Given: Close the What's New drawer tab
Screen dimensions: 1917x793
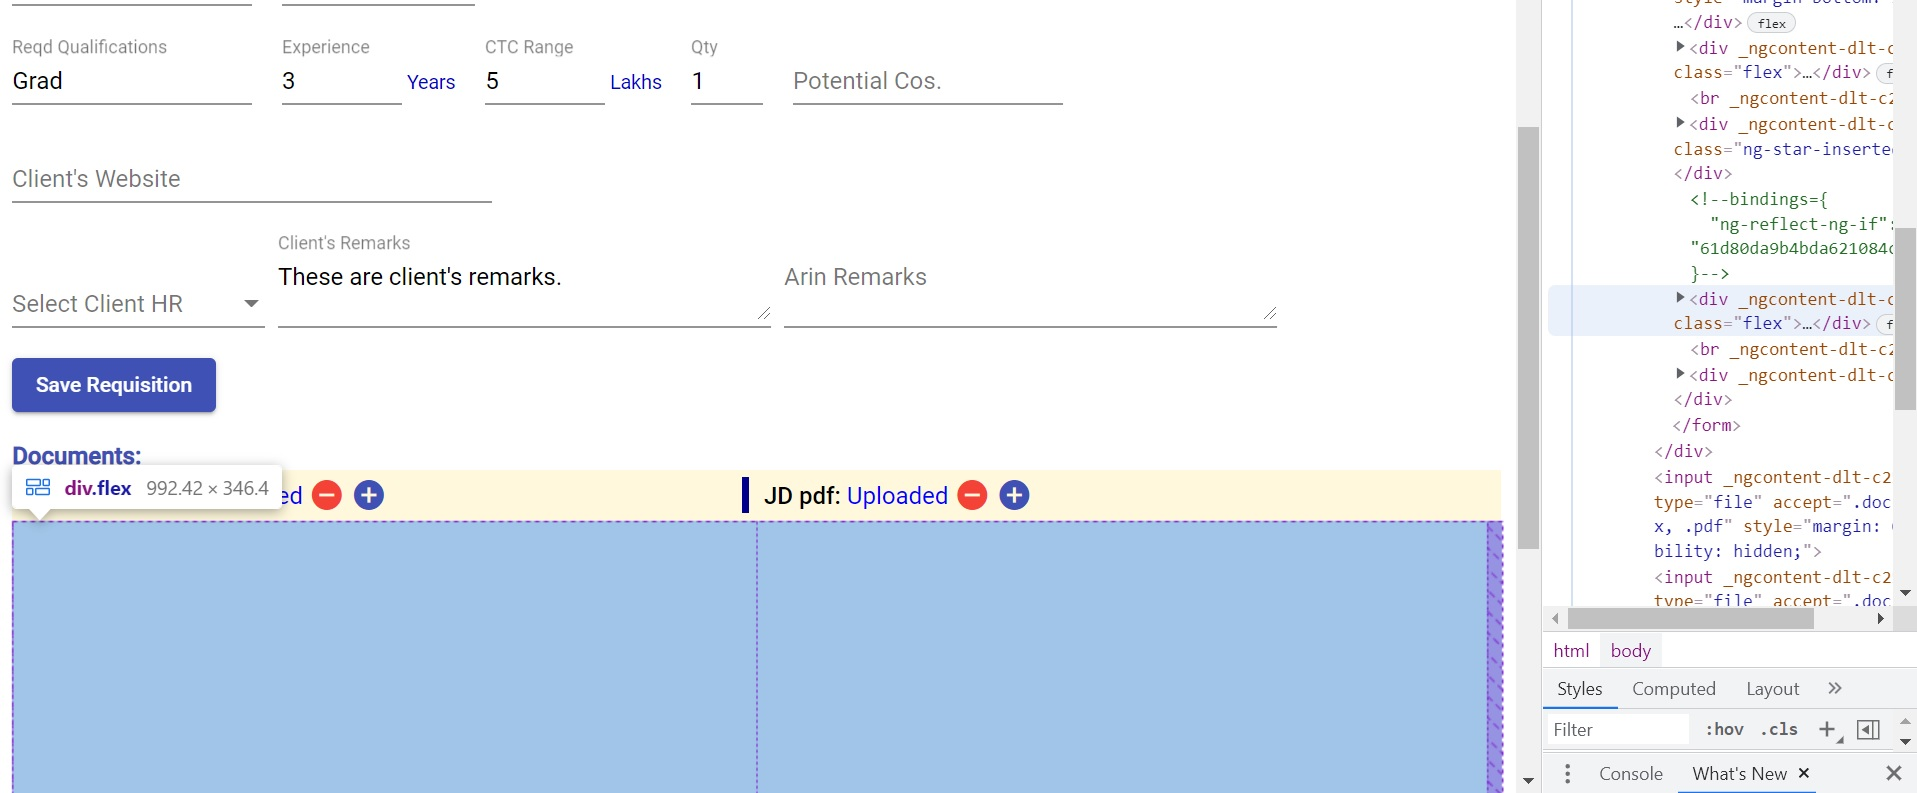Looking at the screenshot, I should tap(1804, 773).
